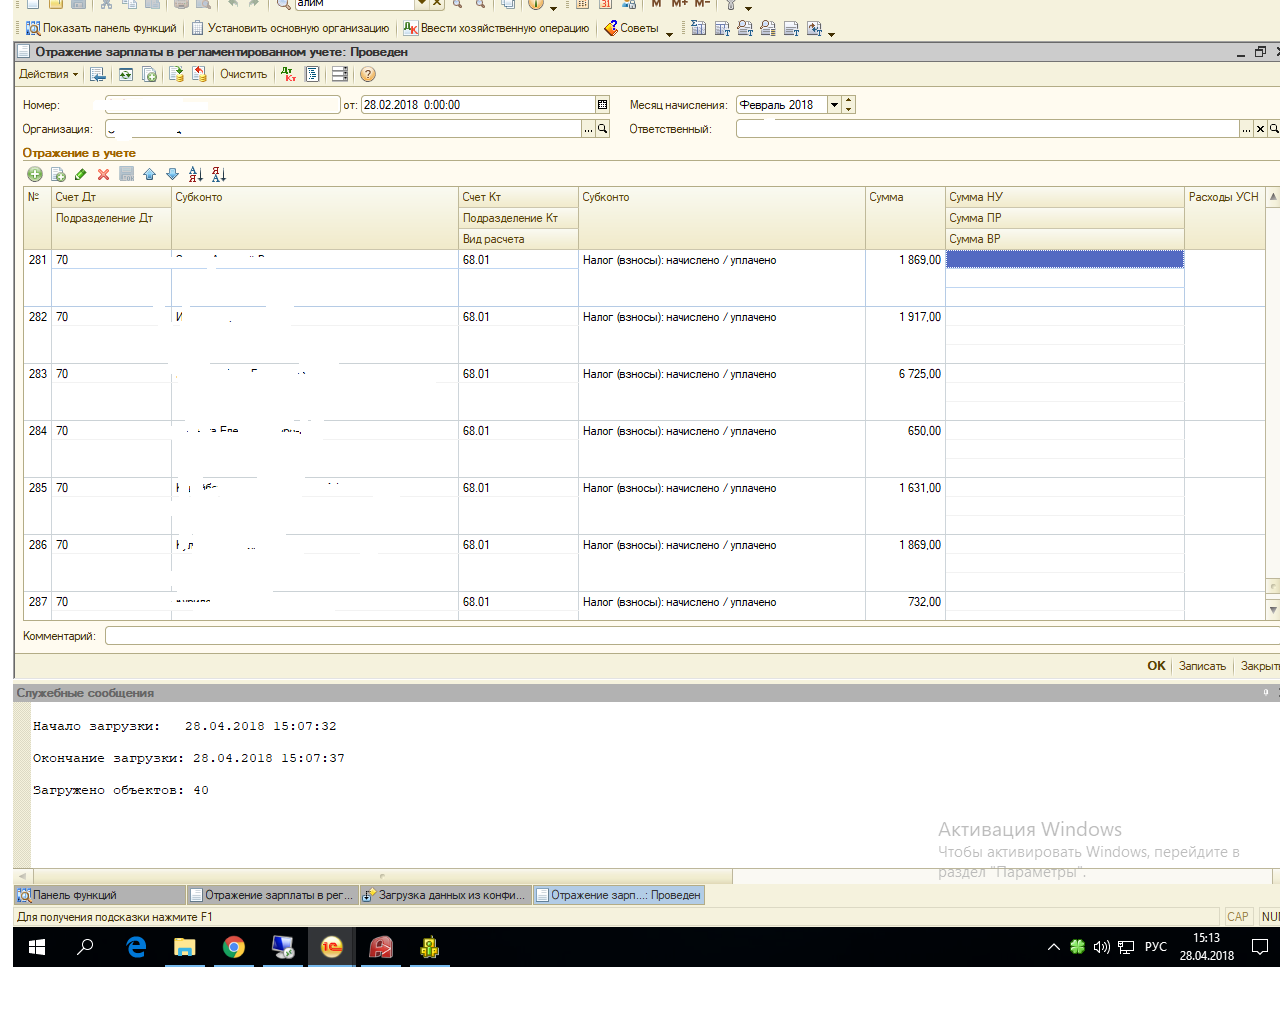Switch to Отражение зарплаты в рег... tab

pyautogui.click(x=272, y=895)
